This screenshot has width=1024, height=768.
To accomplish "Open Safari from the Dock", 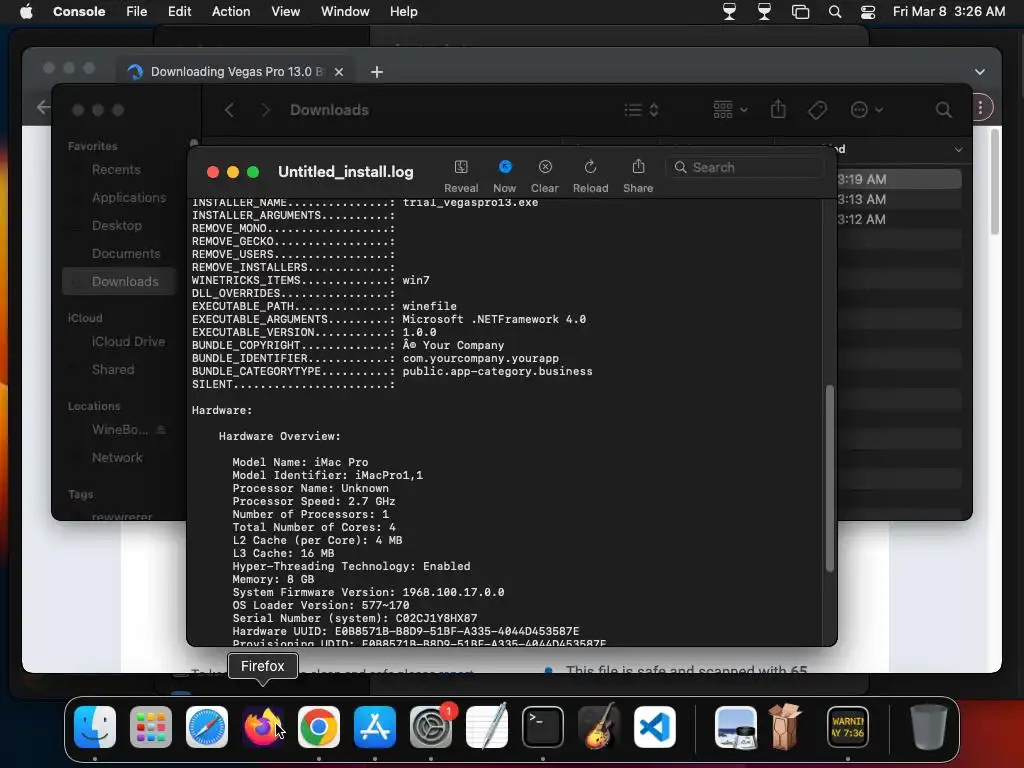I will pyautogui.click(x=207, y=727).
